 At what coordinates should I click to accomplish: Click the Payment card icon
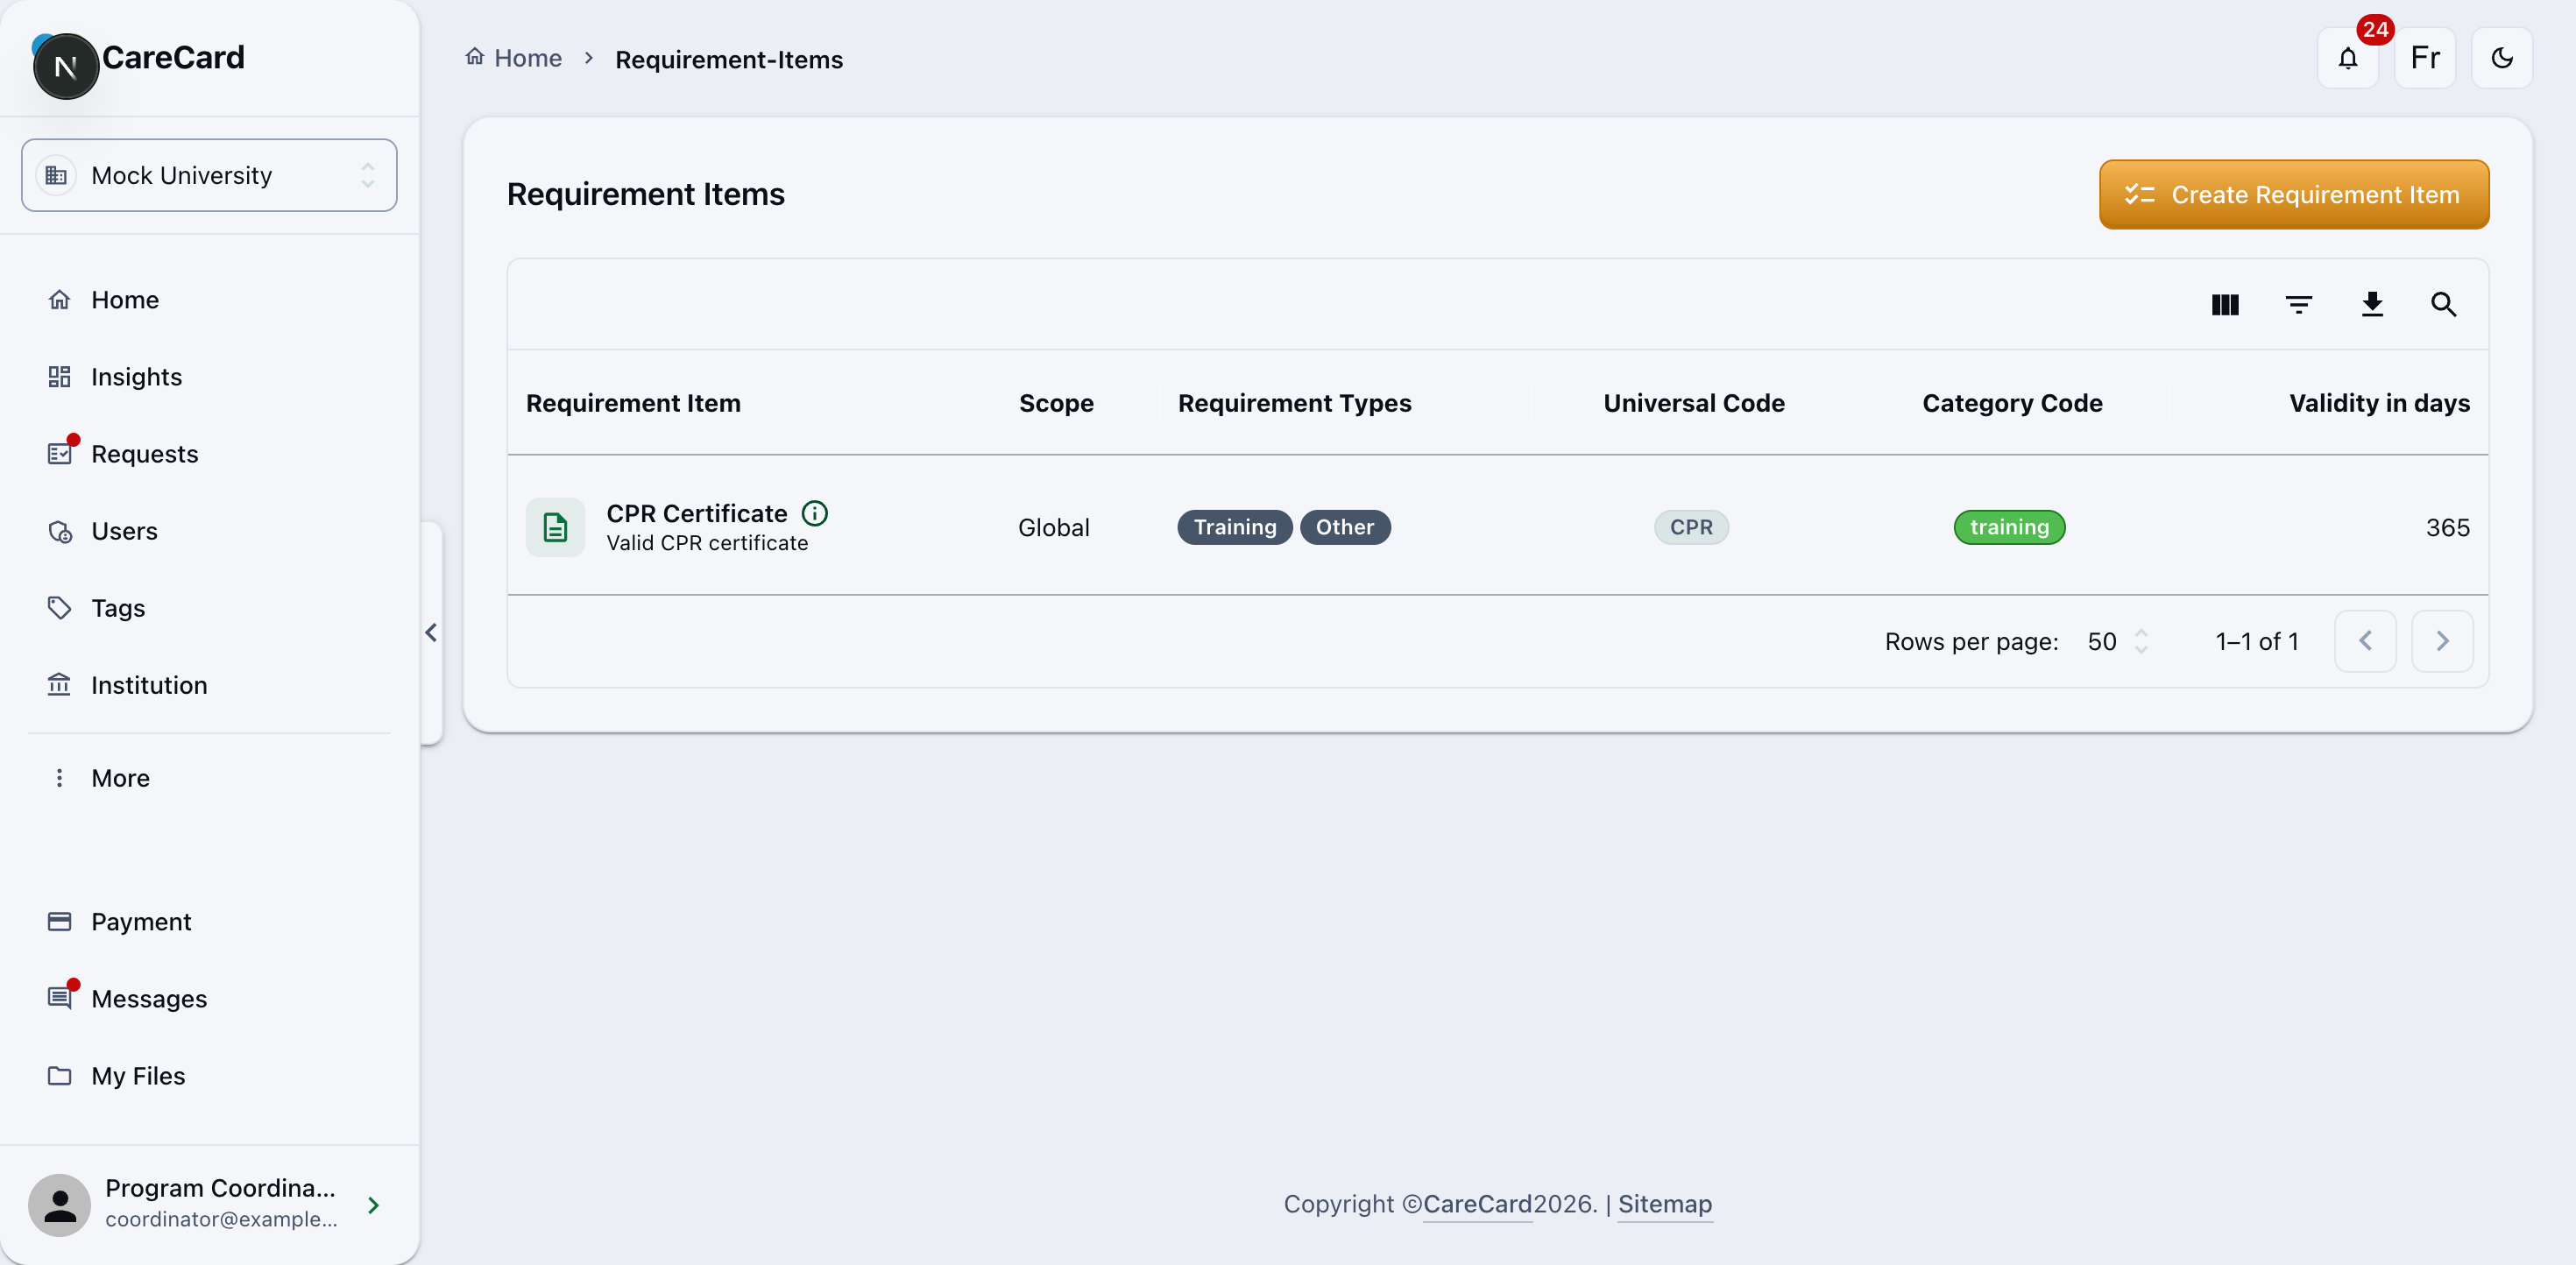[59, 922]
